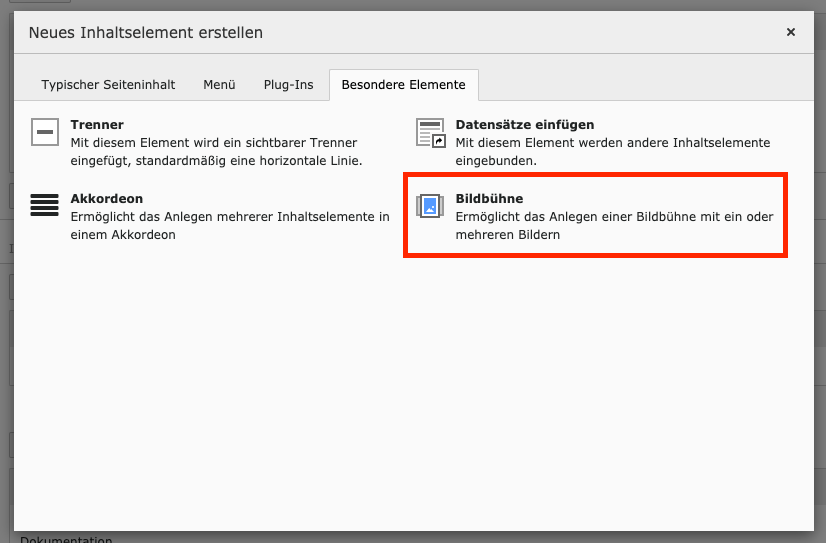Click the Trenner divider line icon
This screenshot has height=543, width=826.
(x=45, y=132)
